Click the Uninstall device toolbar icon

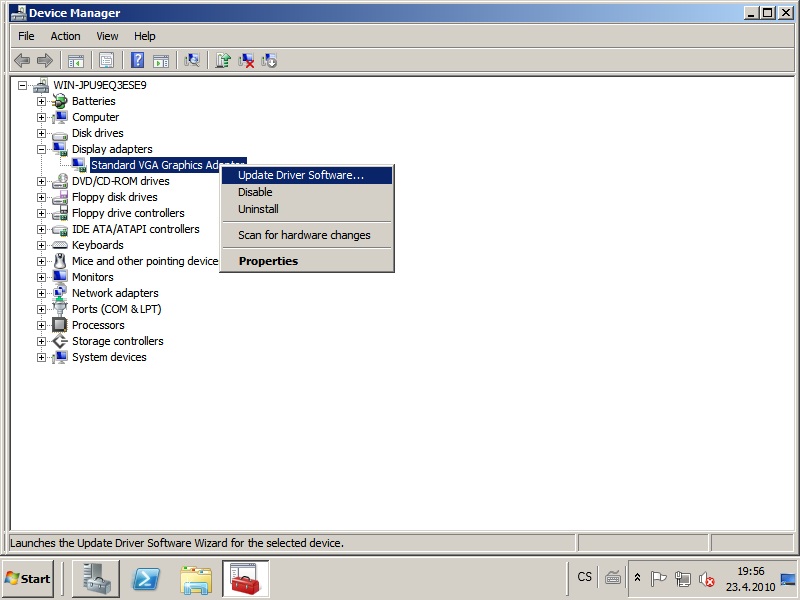click(246, 60)
